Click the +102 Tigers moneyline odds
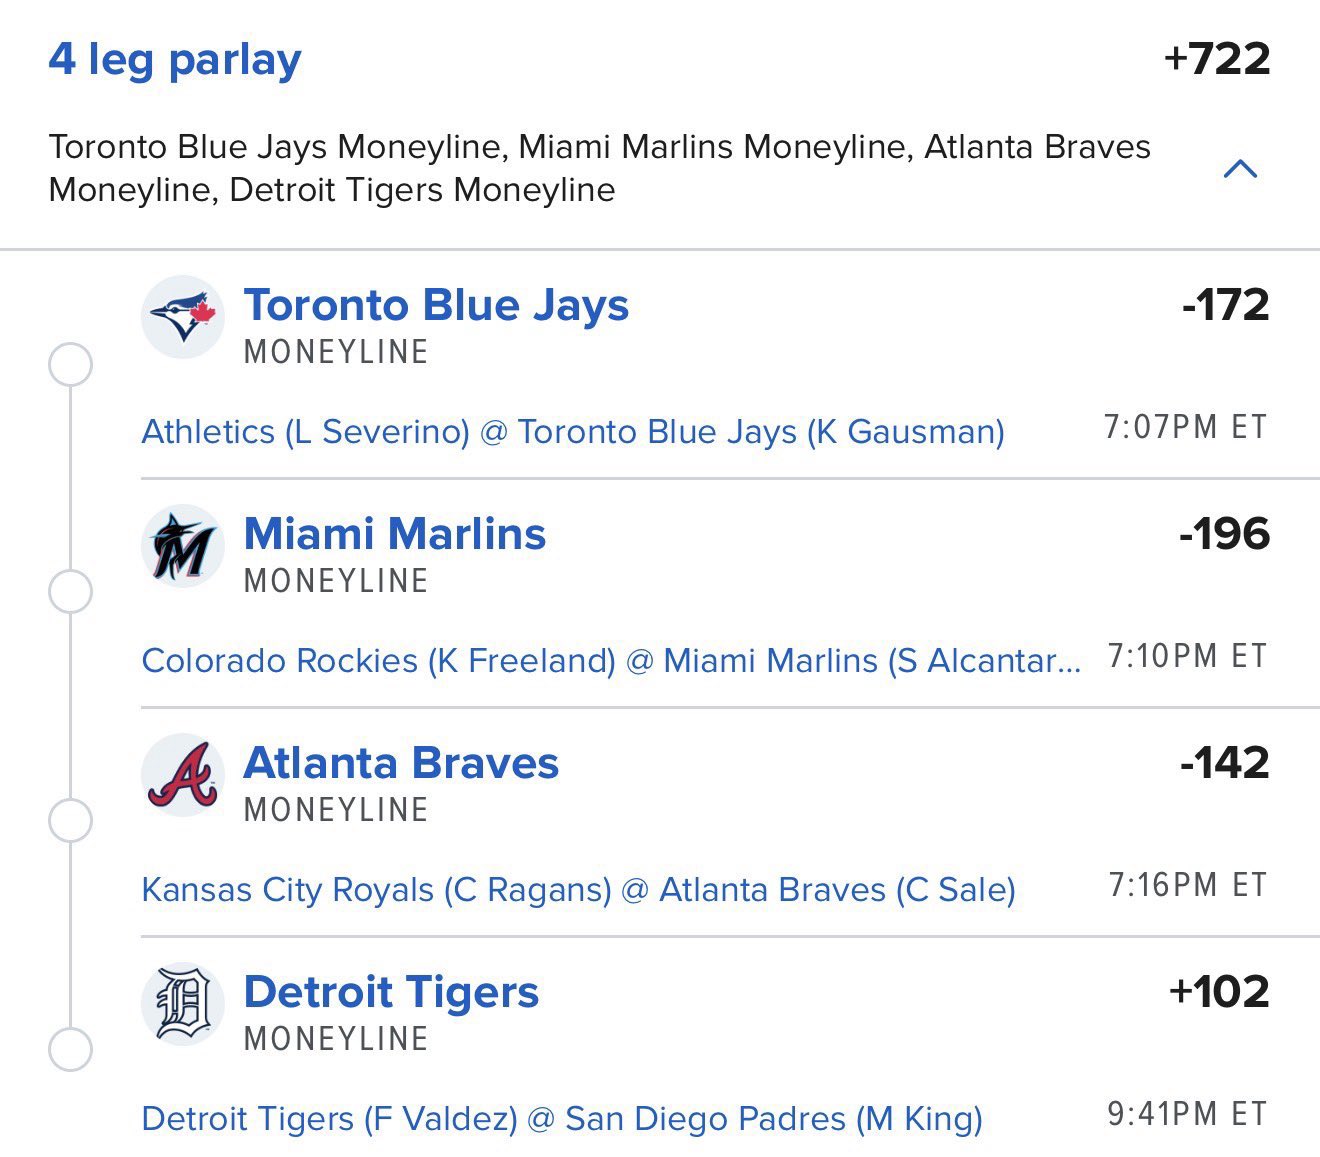Screen dimensions: 1320x1157 coord(1219,992)
